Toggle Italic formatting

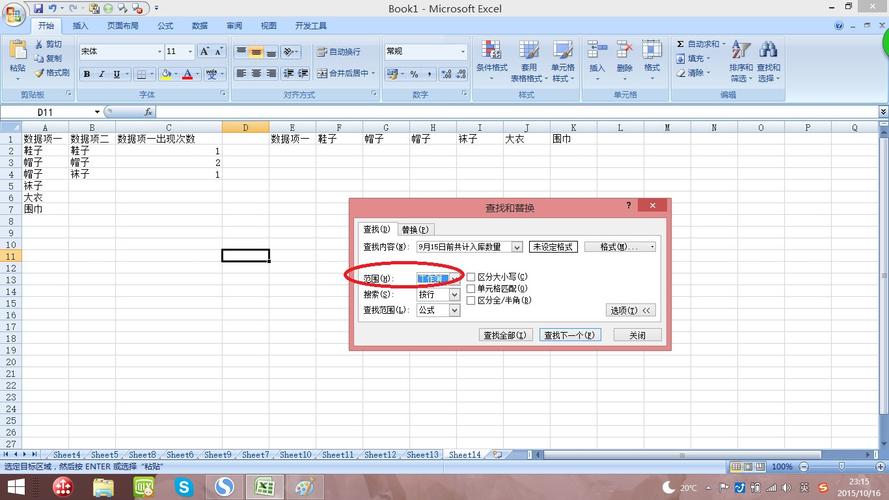[101, 74]
